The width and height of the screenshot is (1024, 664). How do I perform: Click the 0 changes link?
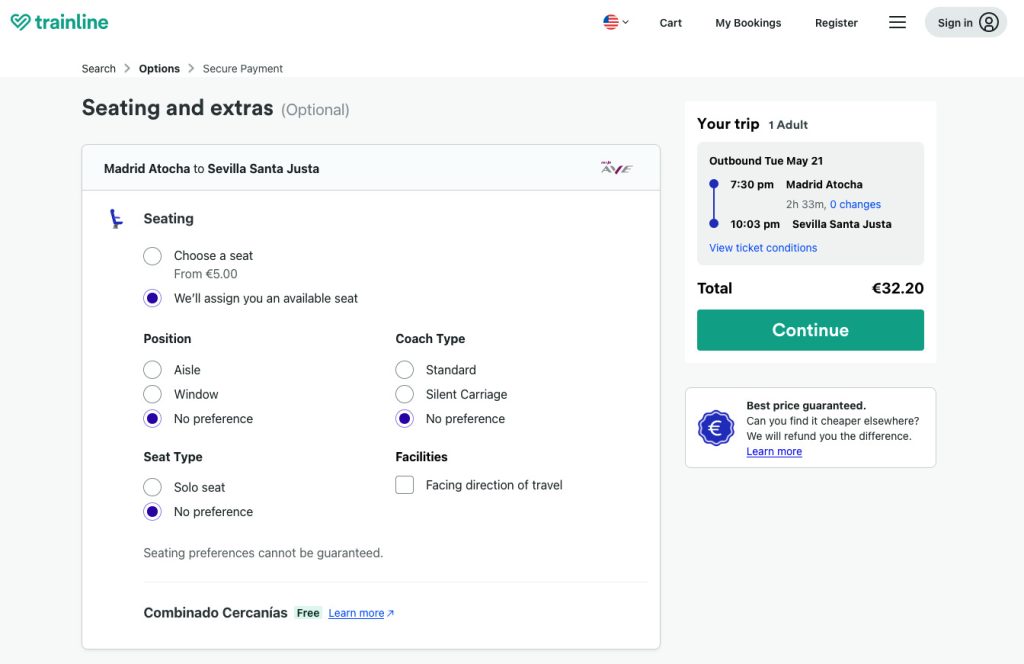pyautogui.click(x=855, y=204)
